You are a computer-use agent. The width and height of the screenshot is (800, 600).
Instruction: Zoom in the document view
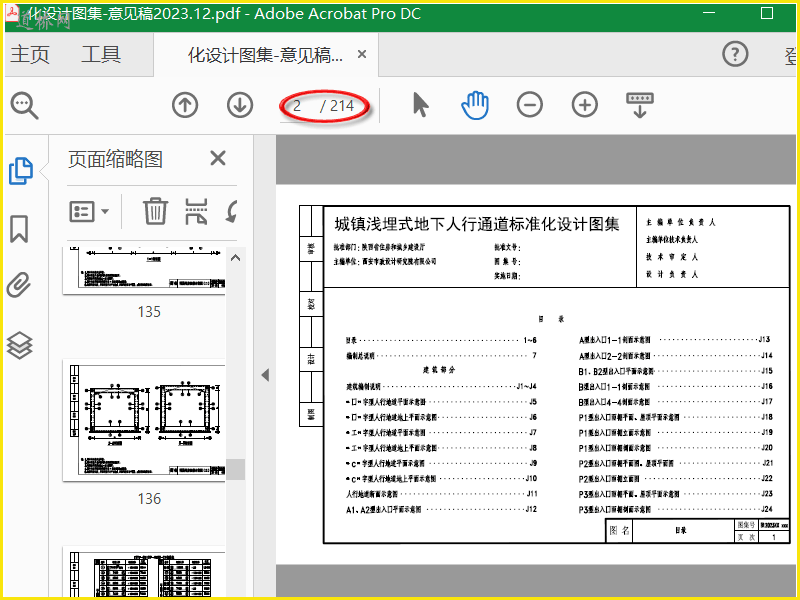tap(585, 105)
